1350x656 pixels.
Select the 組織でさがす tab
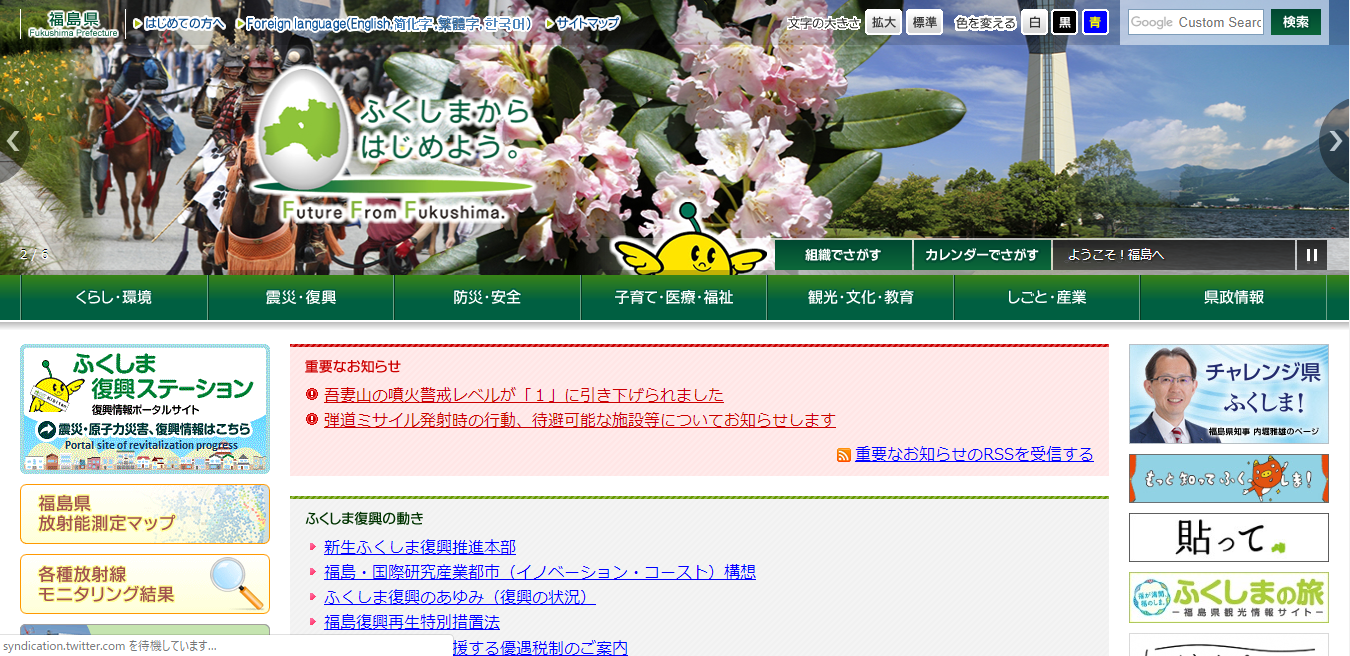pos(843,255)
